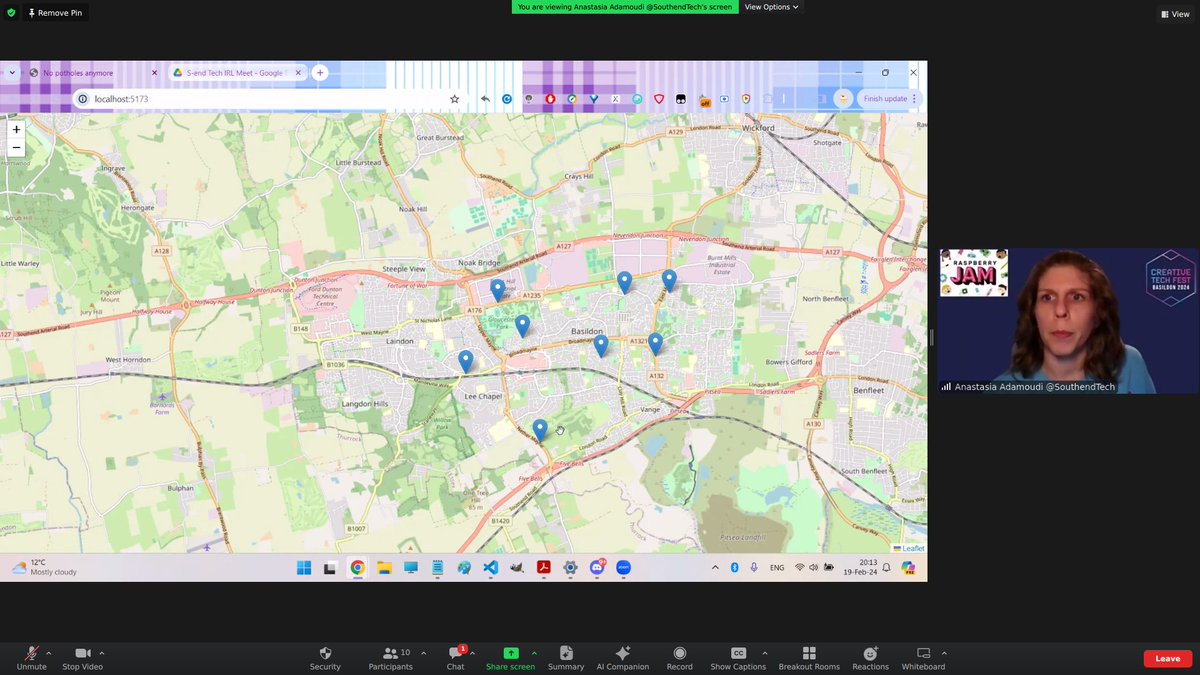This screenshot has height=675, width=1200.
Task: Open the Participants panel
Action: coord(390,658)
